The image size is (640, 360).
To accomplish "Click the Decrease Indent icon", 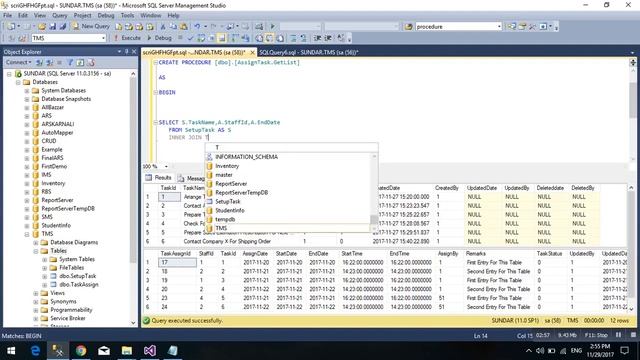I will (x=318, y=38).
